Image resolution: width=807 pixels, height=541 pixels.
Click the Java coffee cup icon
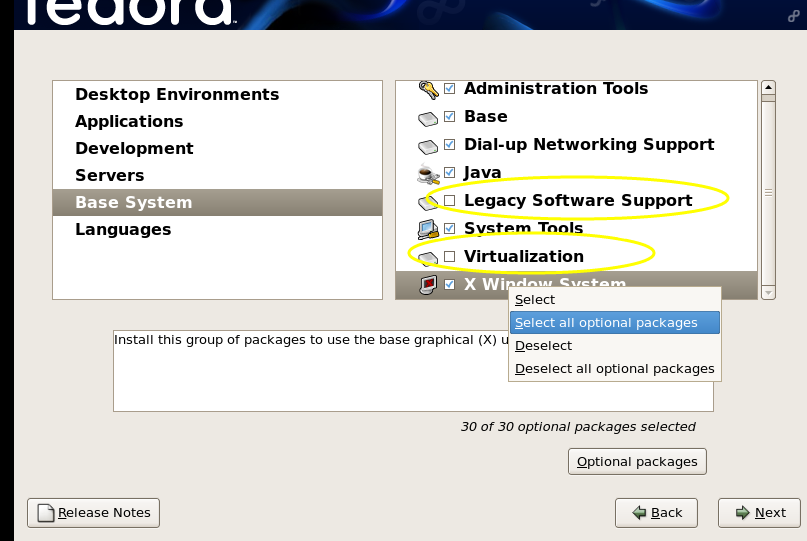[428, 174]
